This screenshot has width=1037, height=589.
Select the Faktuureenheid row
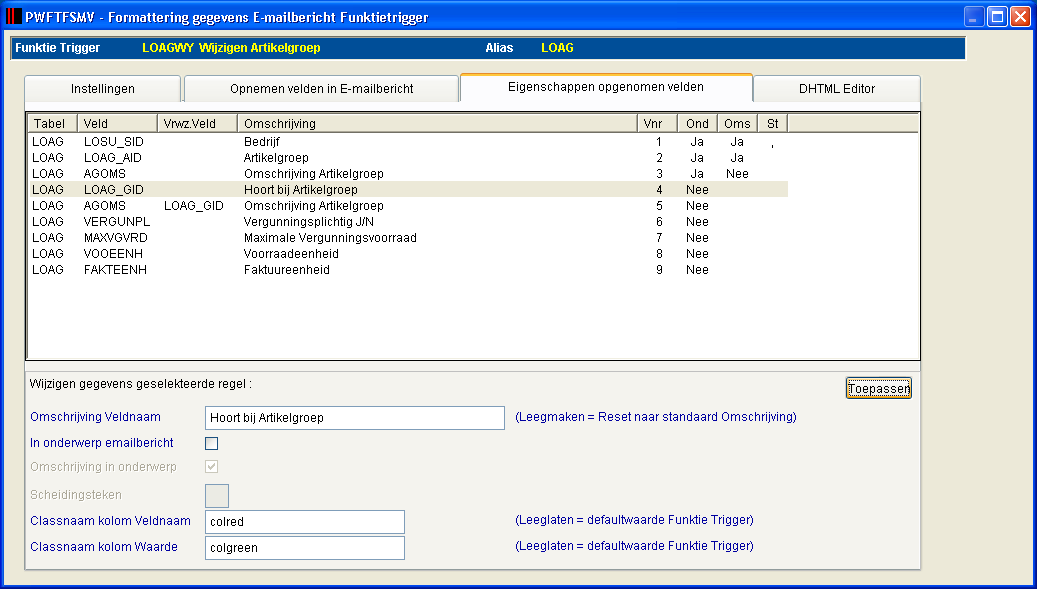408,270
